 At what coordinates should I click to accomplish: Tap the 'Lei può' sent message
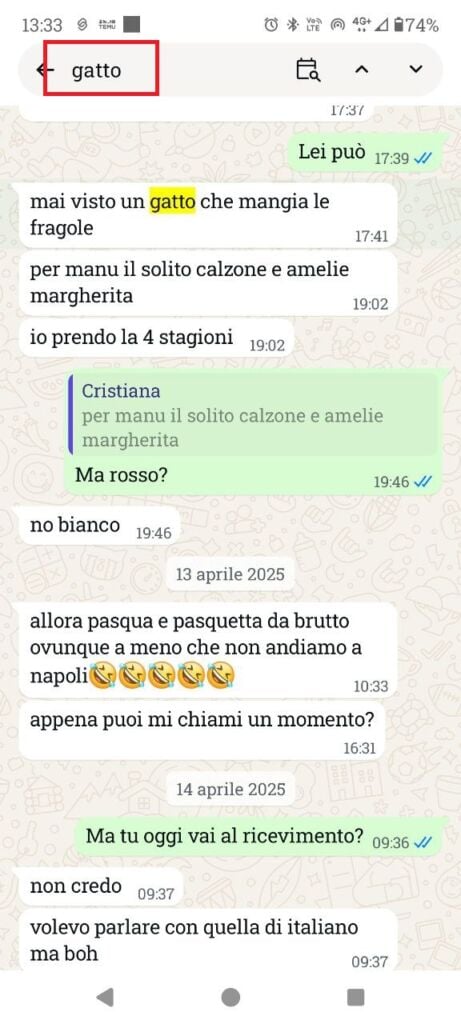[x=364, y=153]
